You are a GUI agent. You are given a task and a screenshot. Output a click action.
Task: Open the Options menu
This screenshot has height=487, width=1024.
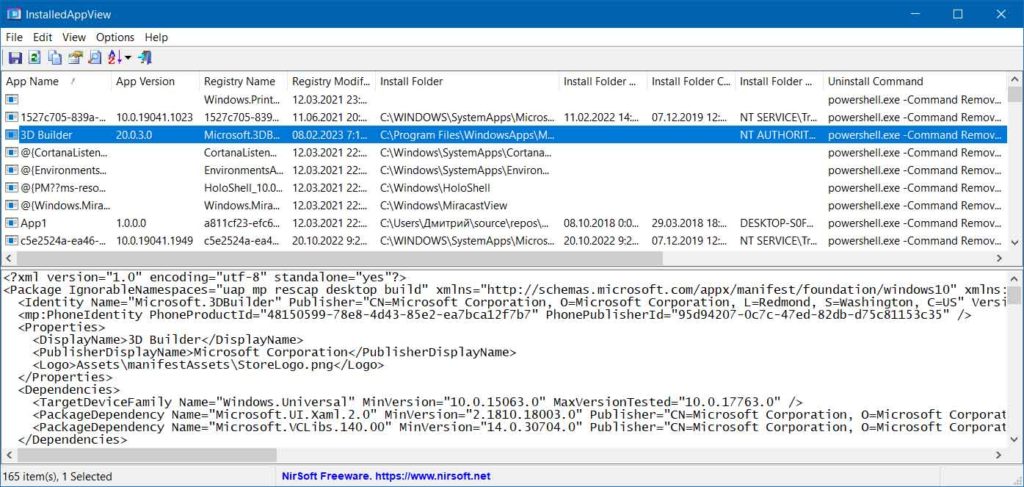pyautogui.click(x=115, y=37)
